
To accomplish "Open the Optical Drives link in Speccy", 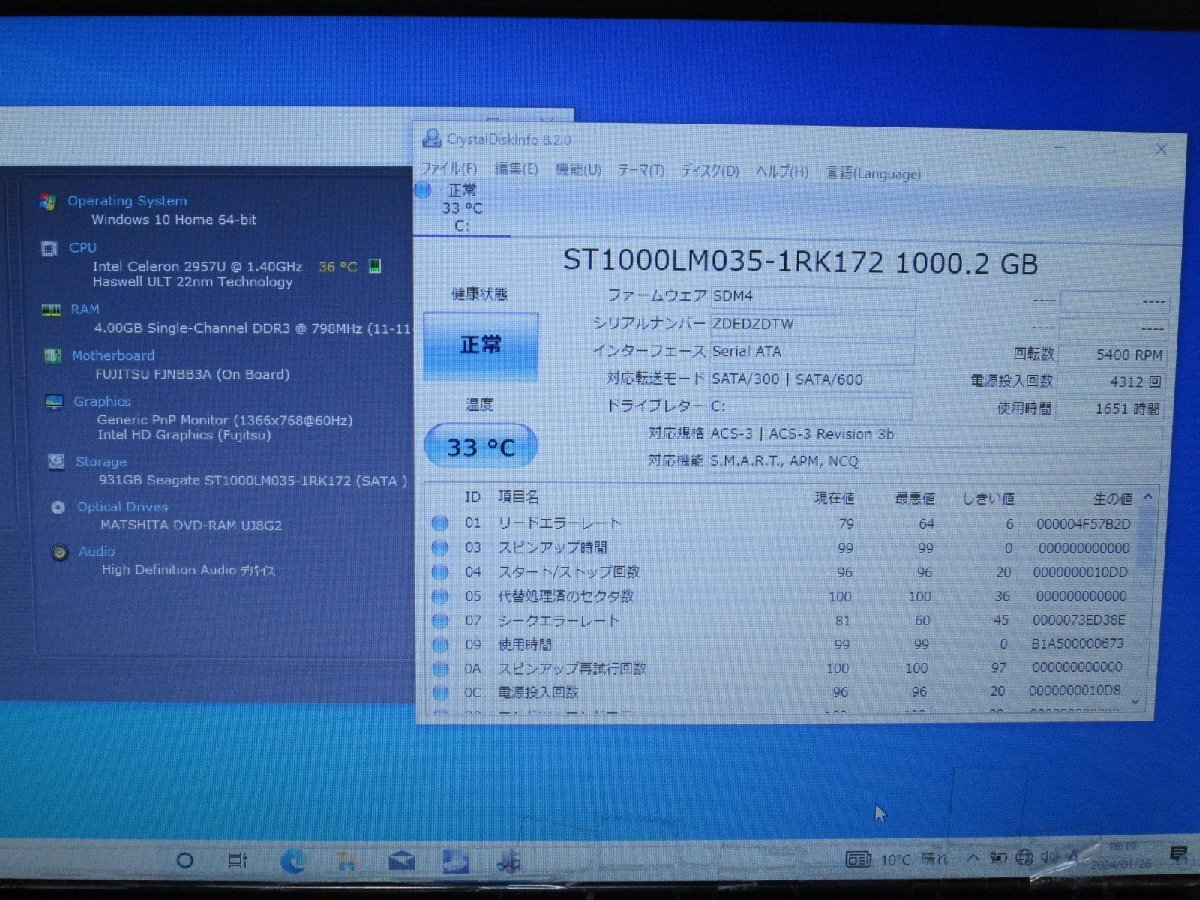I will coord(123,507).
